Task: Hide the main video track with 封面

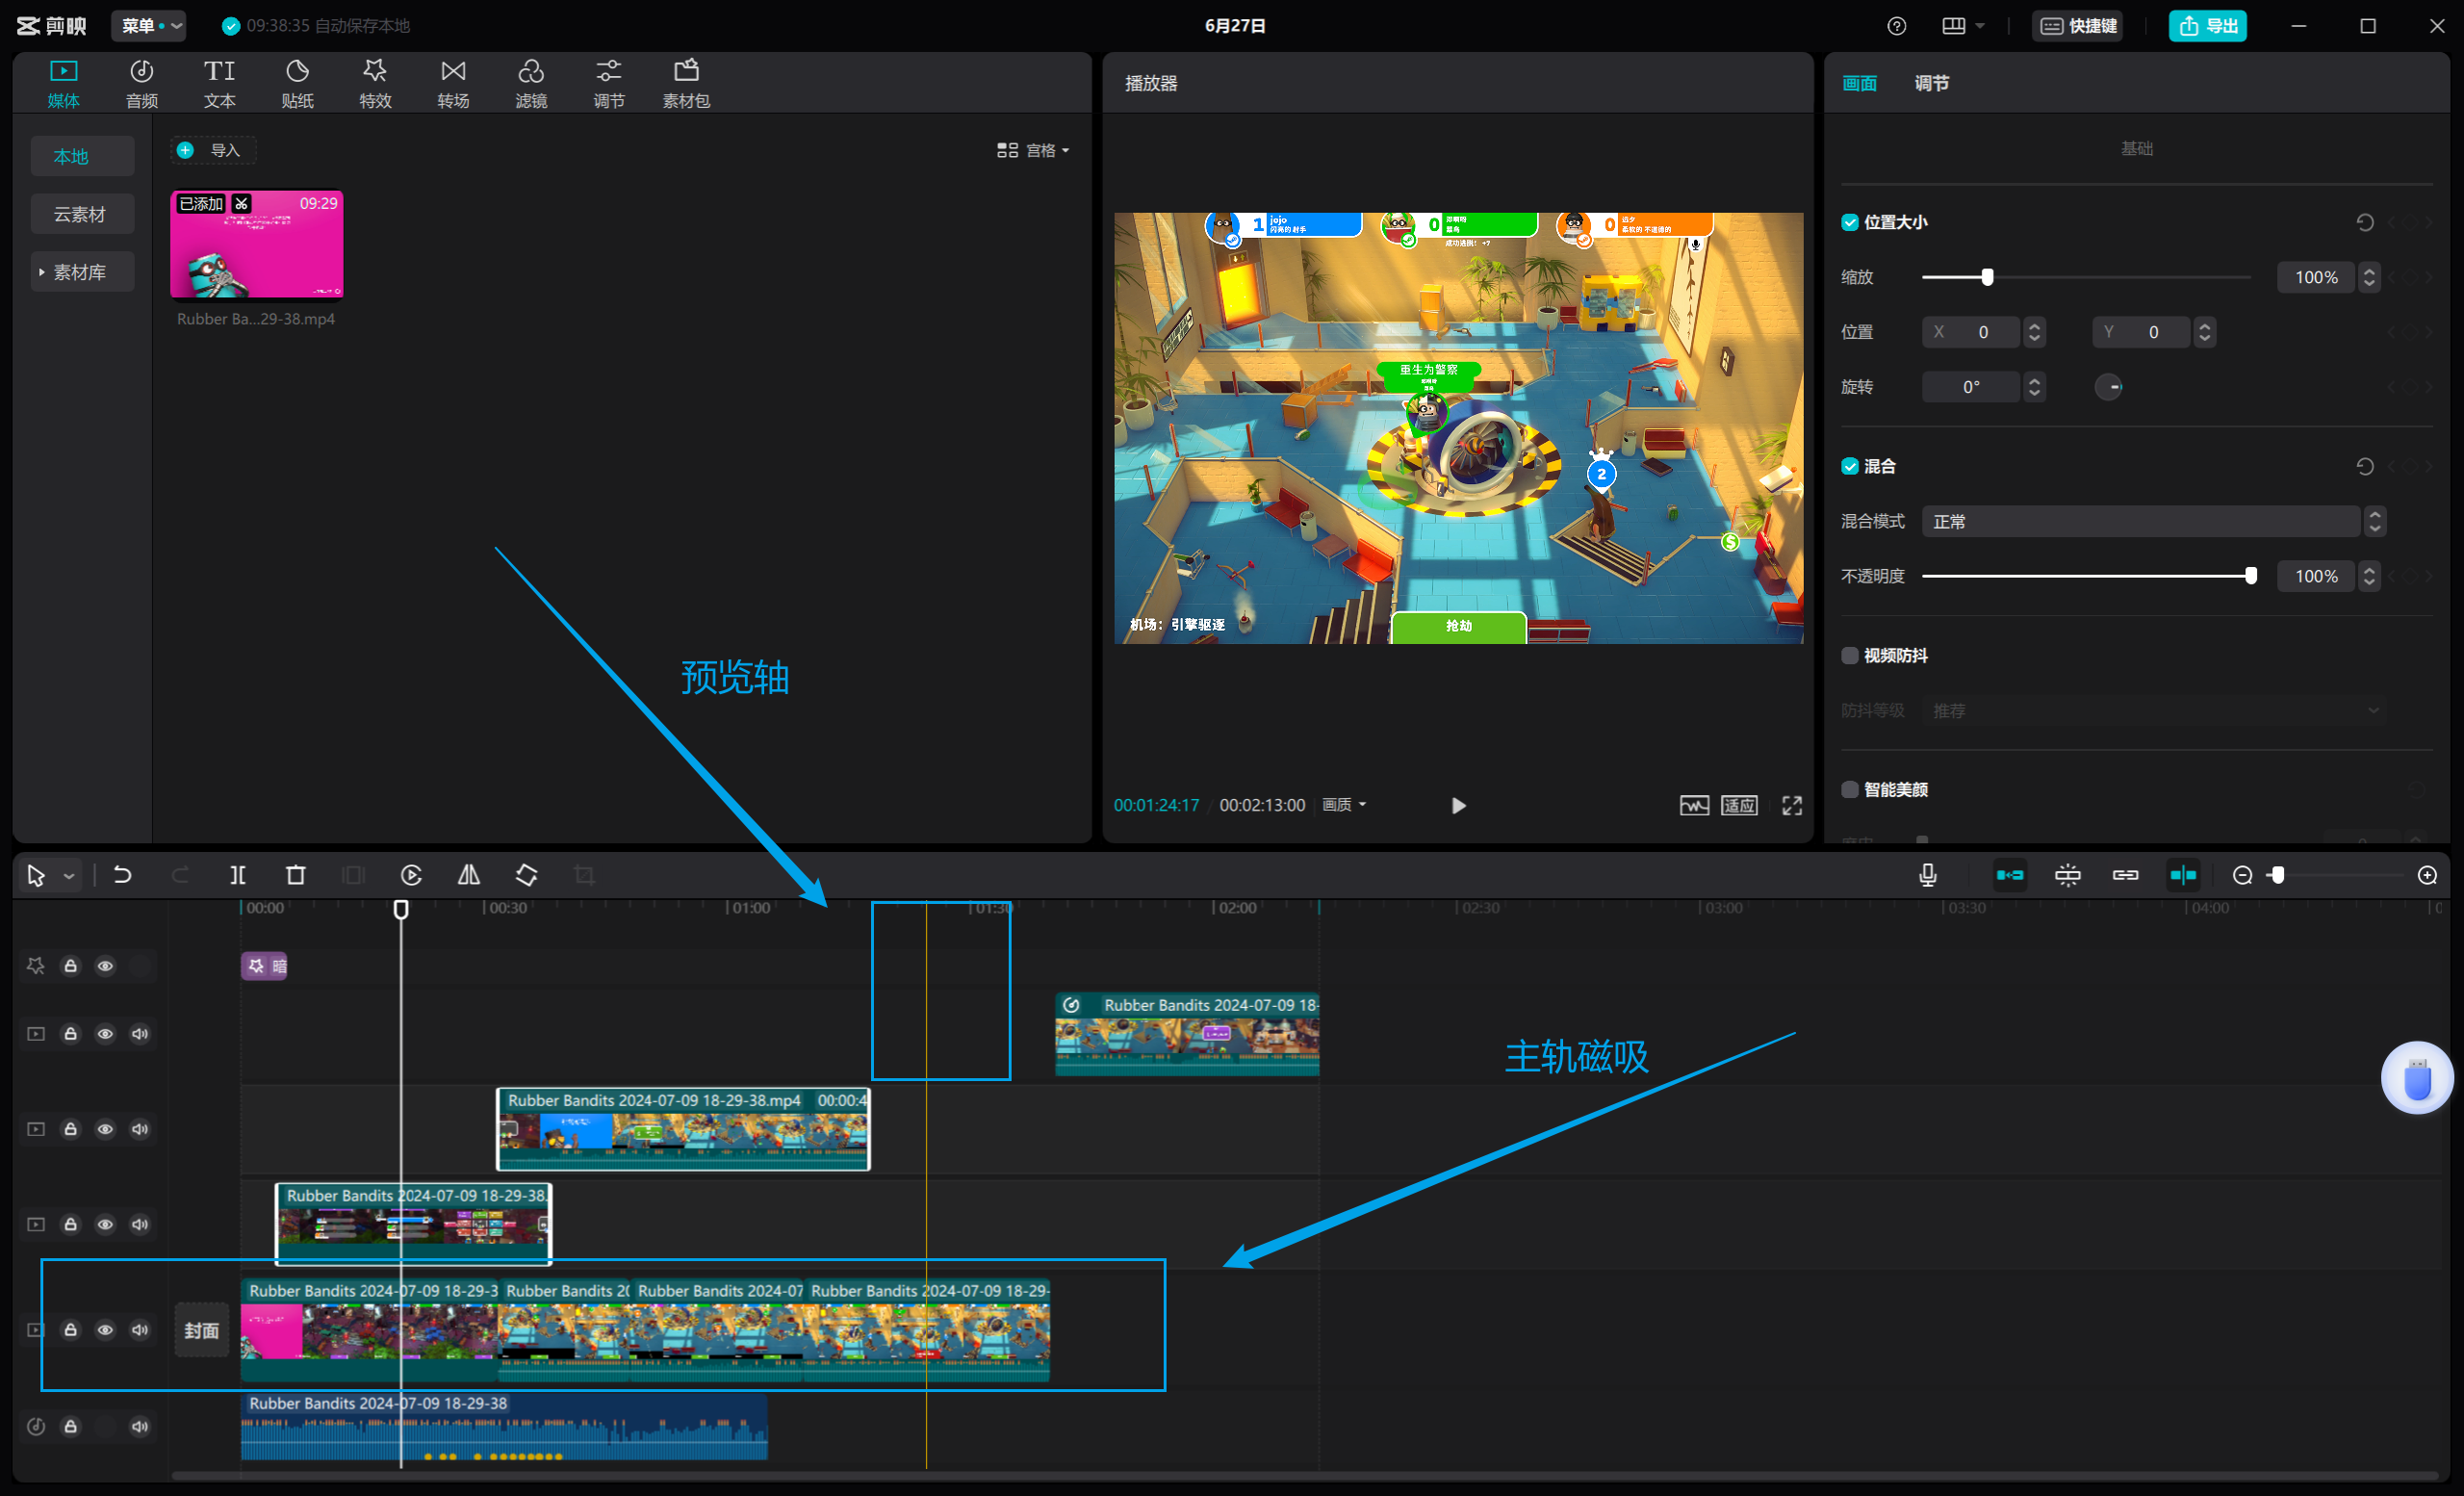Action: pyautogui.click(x=105, y=1330)
